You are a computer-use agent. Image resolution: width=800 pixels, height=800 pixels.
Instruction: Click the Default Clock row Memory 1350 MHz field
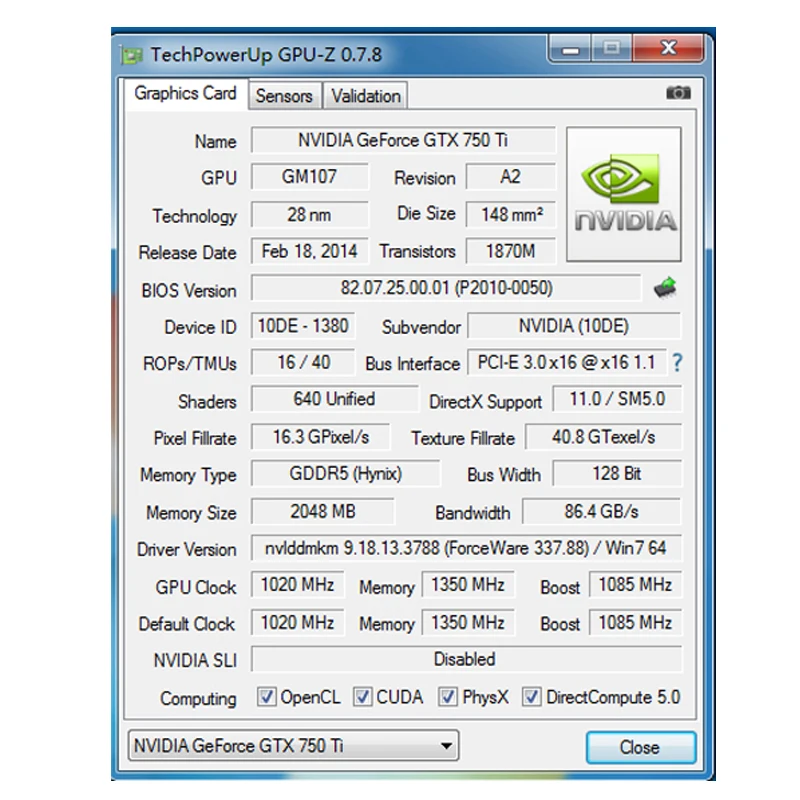click(468, 623)
